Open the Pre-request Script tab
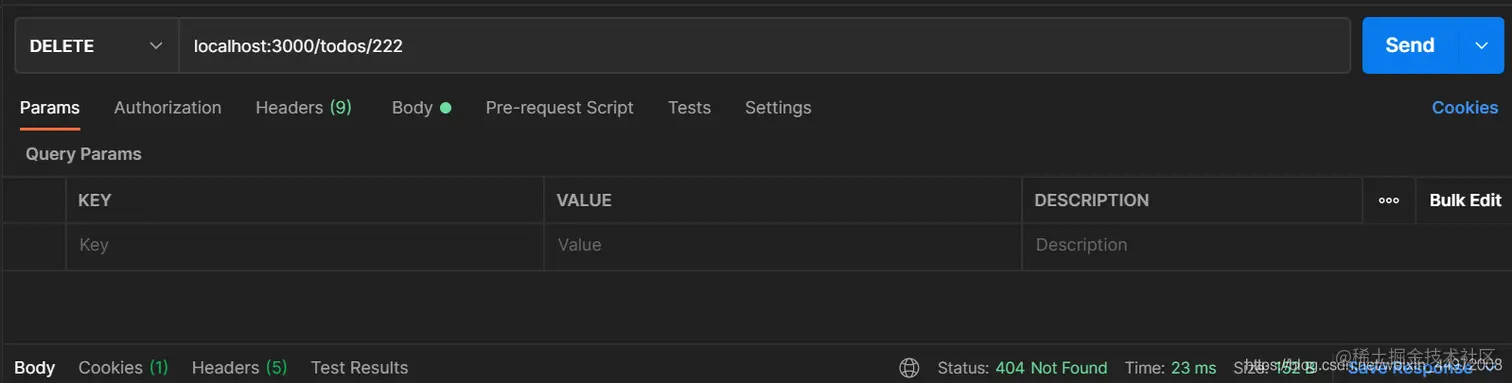This screenshot has width=1512, height=383. [560, 107]
